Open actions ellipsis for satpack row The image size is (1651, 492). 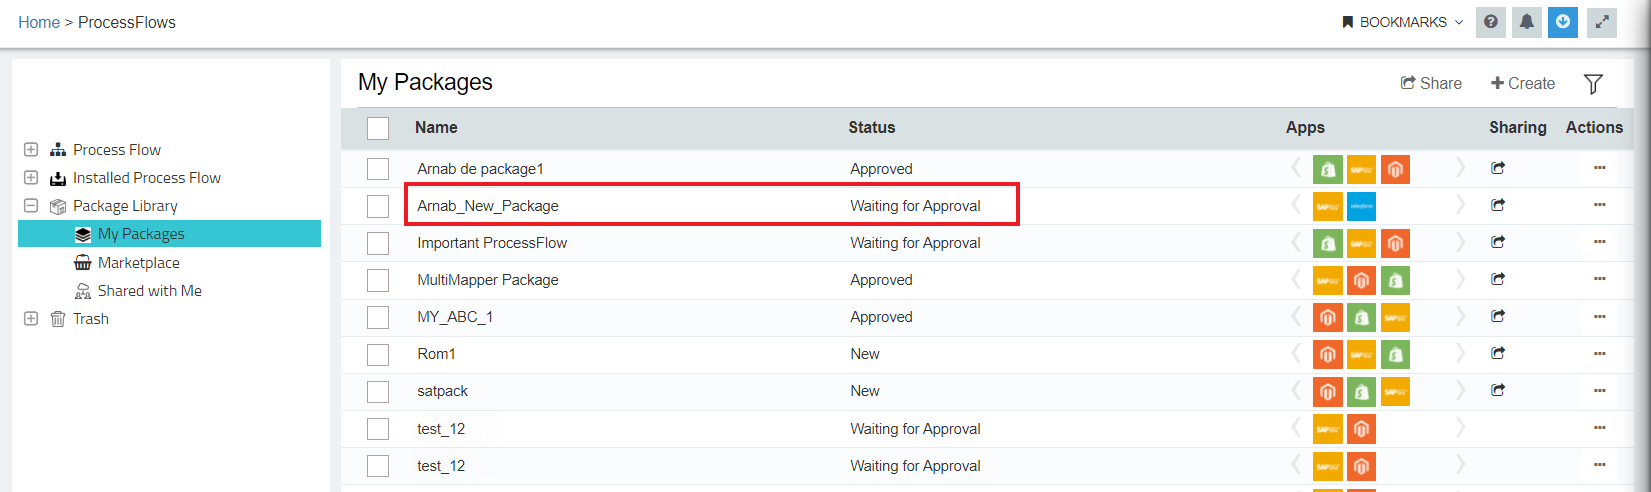point(1600,390)
